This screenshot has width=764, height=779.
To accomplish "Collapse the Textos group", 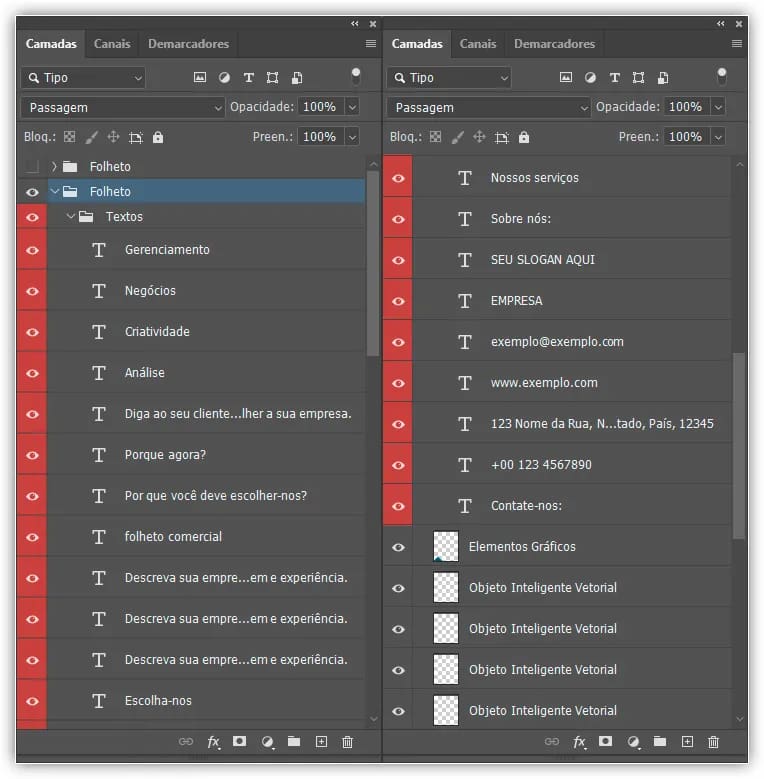I will coord(71,217).
